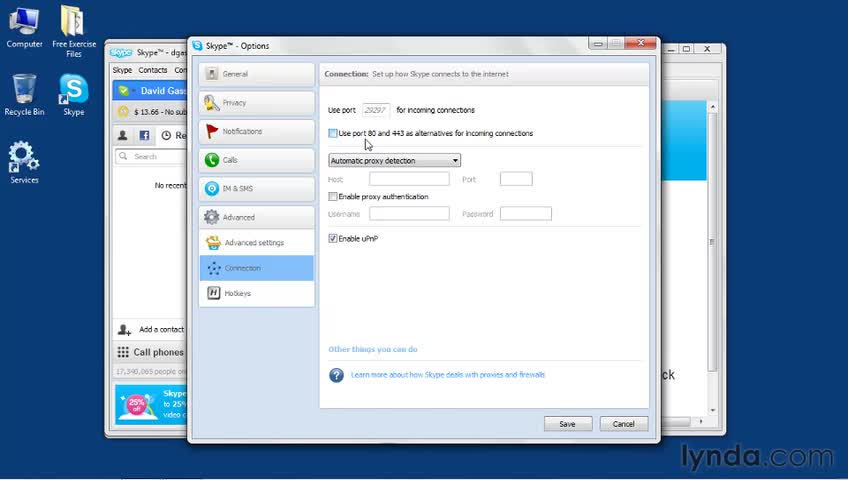Click the proxy Password field

pyautogui.click(x=526, y=214)
